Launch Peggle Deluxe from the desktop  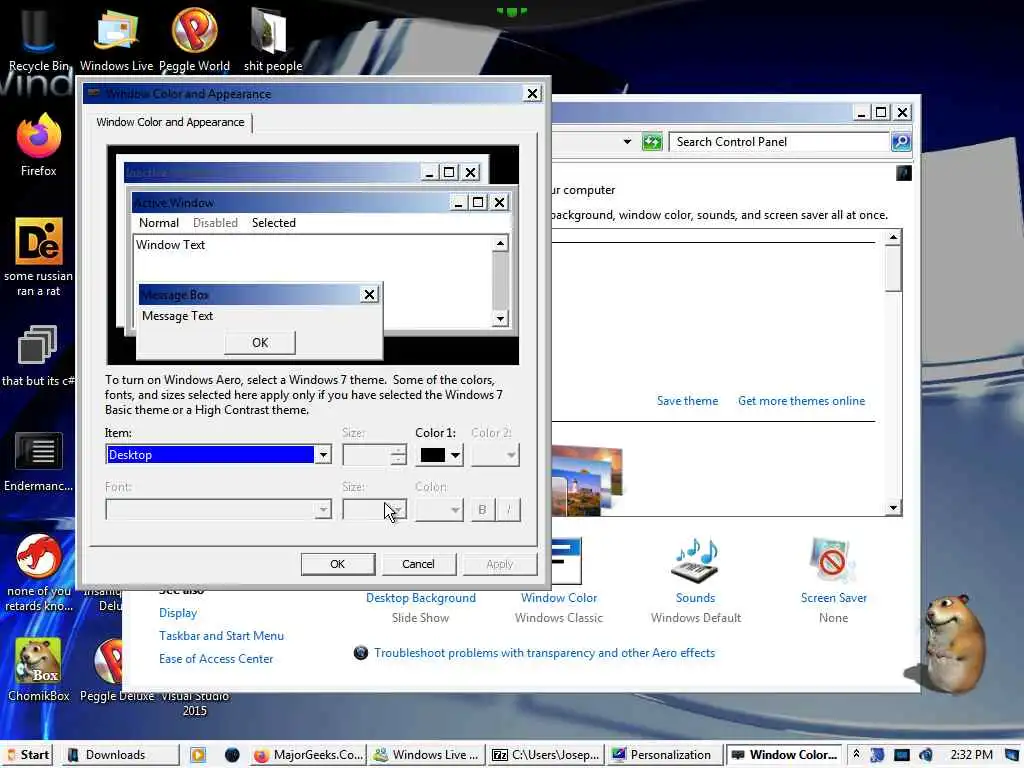116,670
